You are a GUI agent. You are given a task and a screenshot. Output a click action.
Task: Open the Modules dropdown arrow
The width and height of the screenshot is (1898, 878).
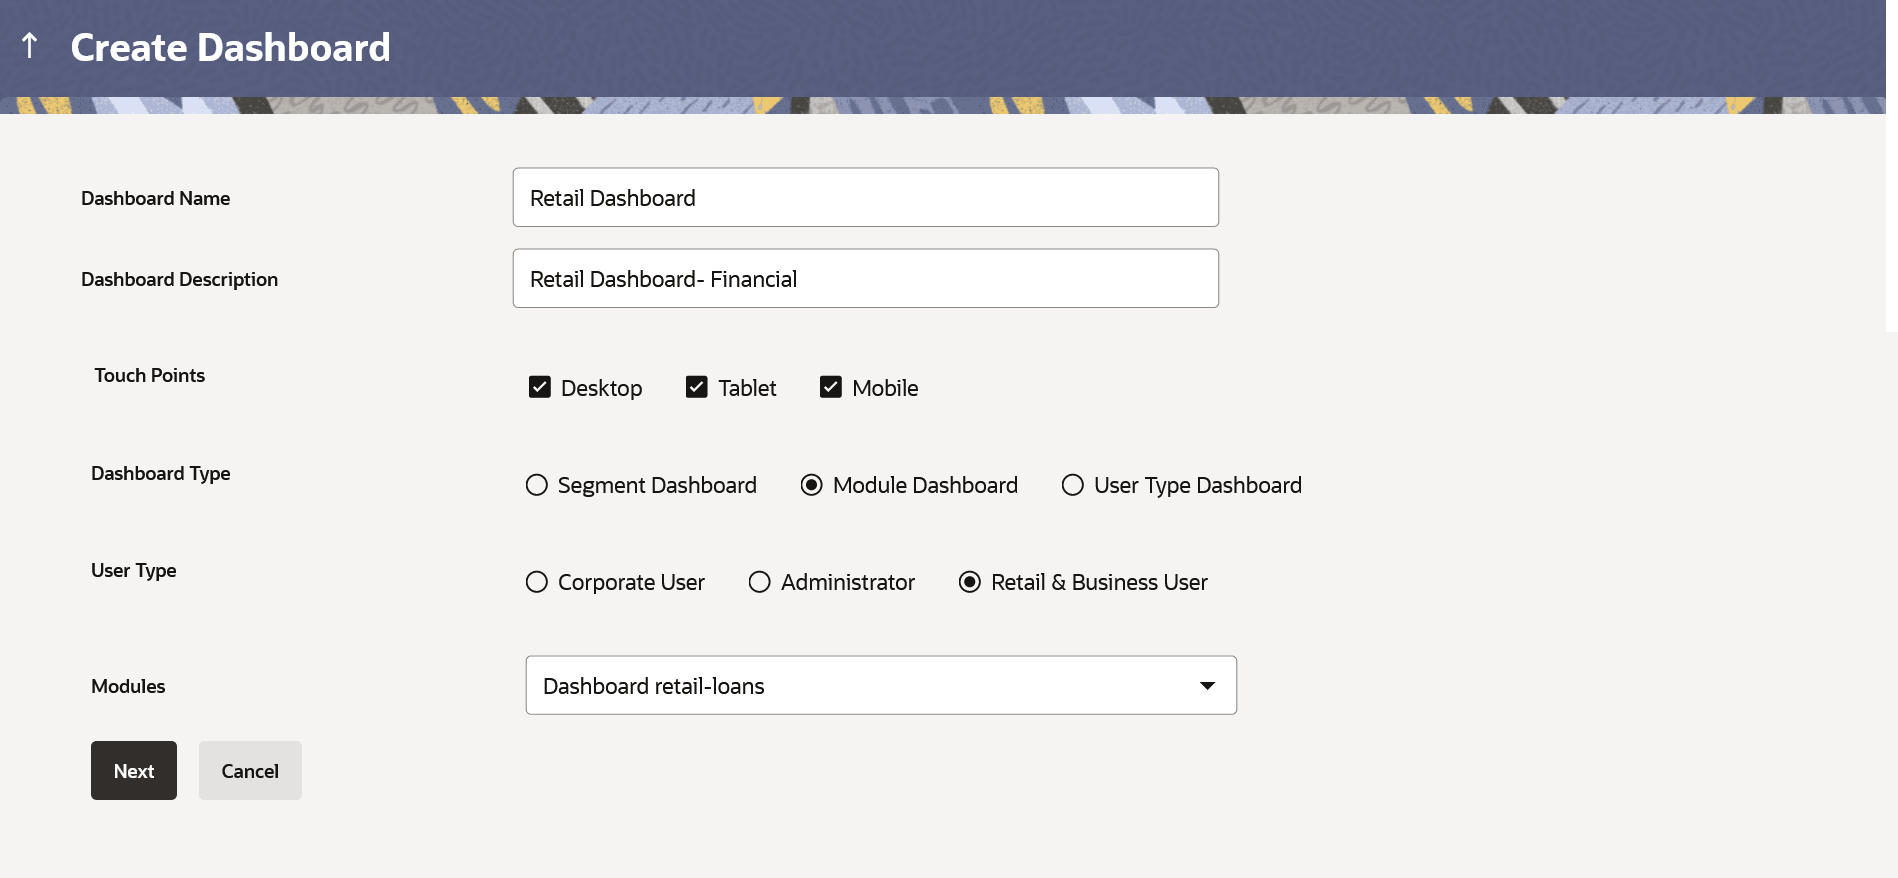click(x=1207, y=686)
